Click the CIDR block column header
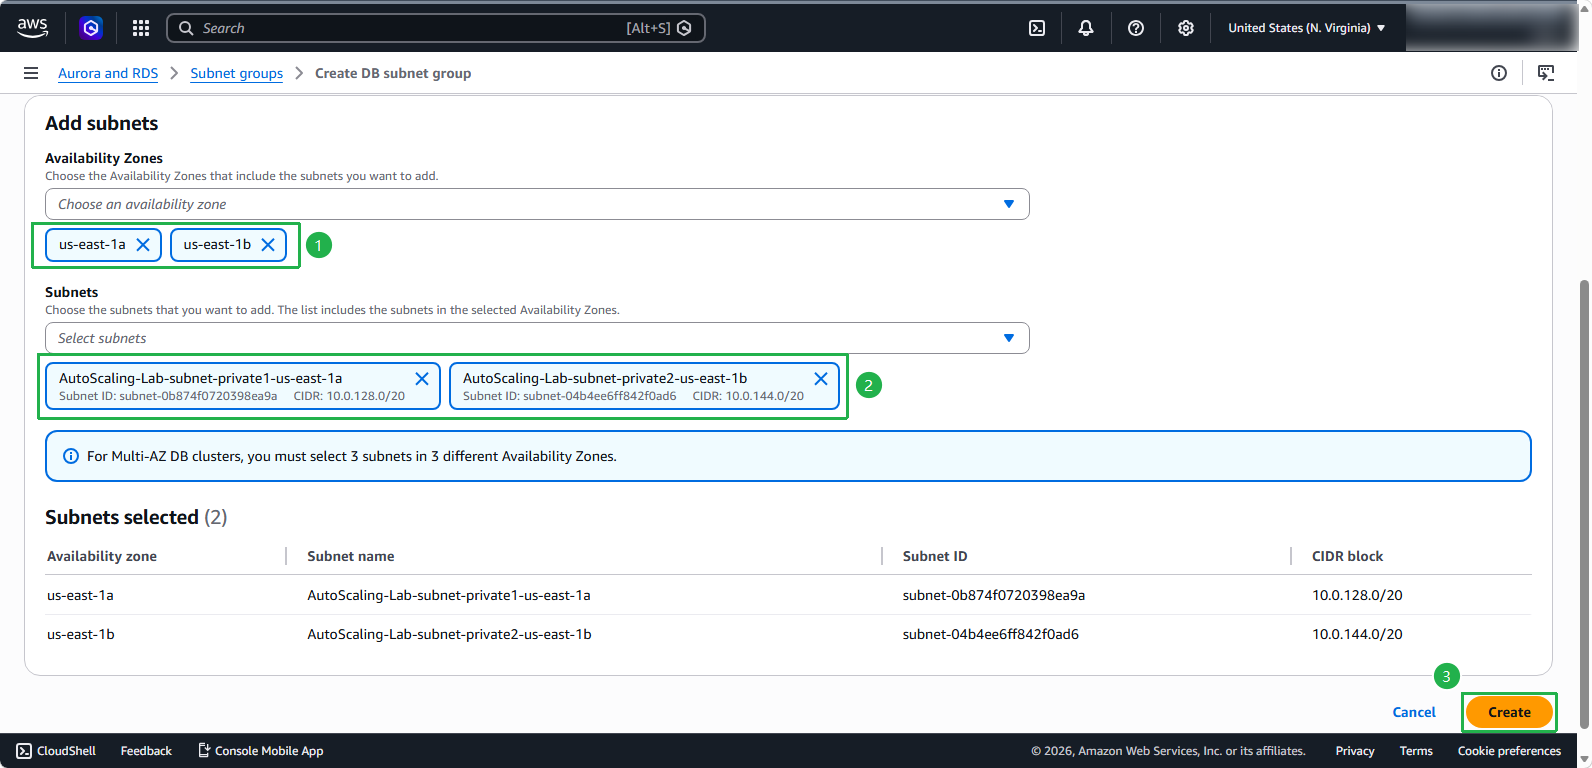The image size is (1592, 768). pyautogui.click(x=1348, y=556)
